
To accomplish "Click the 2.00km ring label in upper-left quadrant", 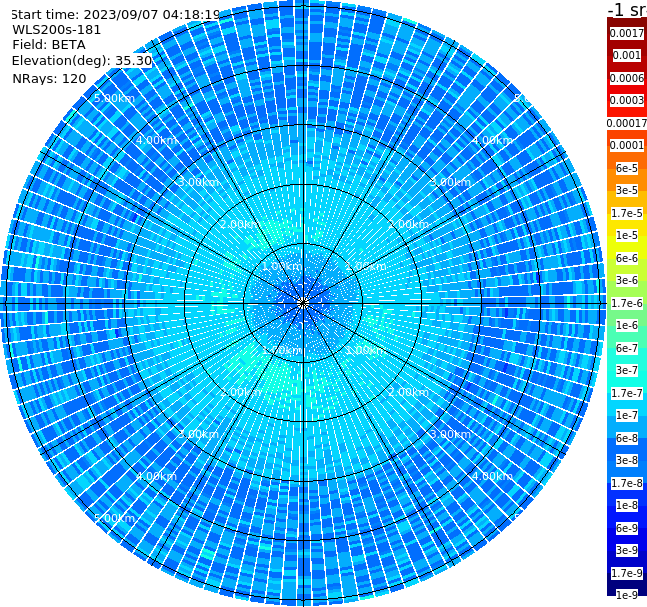I will [x=240, y=224].
